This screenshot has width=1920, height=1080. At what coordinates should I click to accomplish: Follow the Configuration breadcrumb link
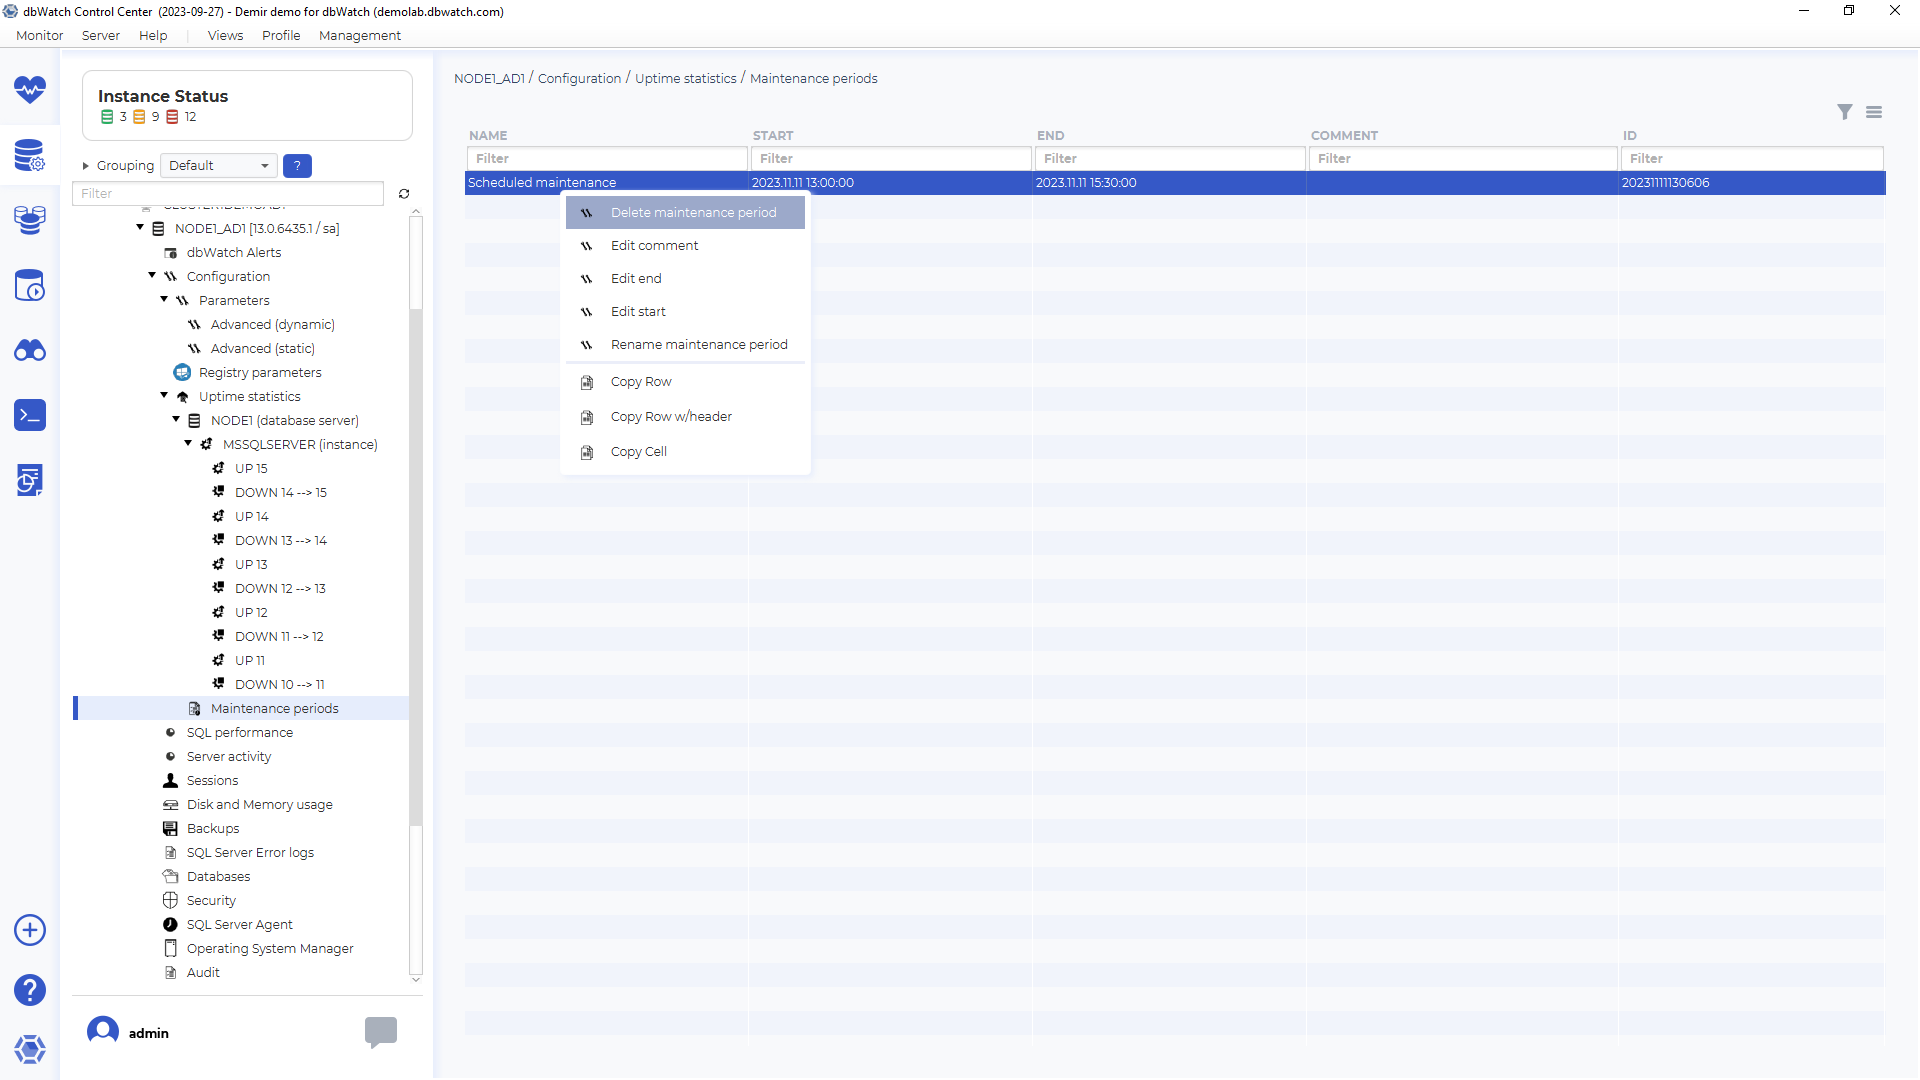pyautogui.click(x=579, y=79)
